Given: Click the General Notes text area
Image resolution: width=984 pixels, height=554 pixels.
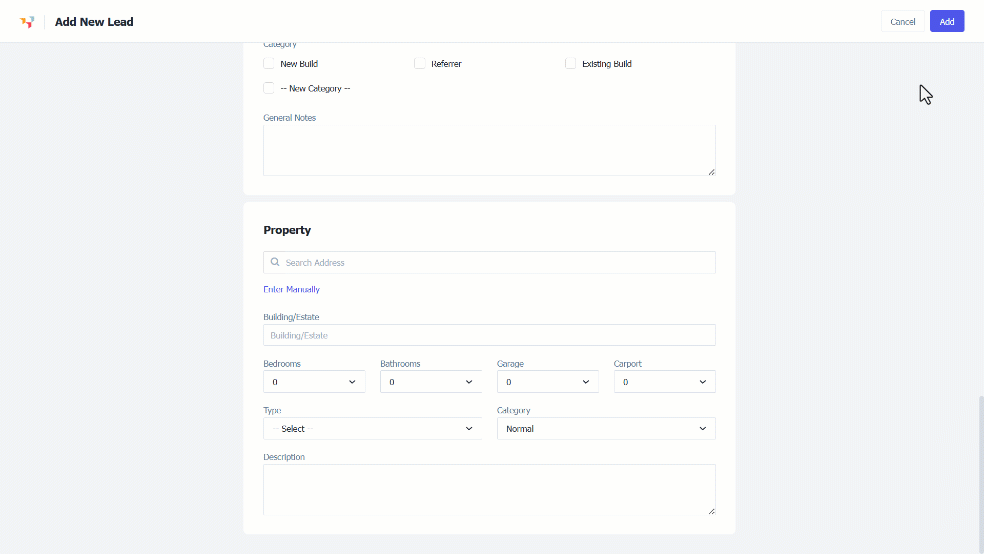Looking at the screenshot, I should 489,149.
